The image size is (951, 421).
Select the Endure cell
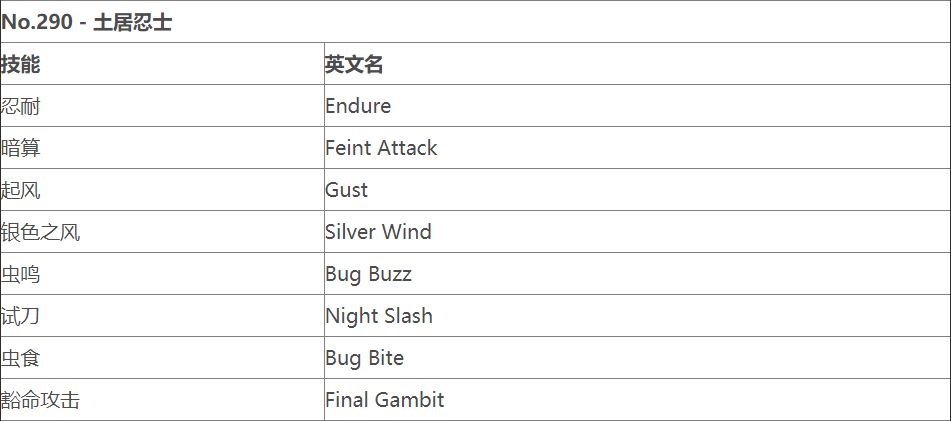pos(358,106)
